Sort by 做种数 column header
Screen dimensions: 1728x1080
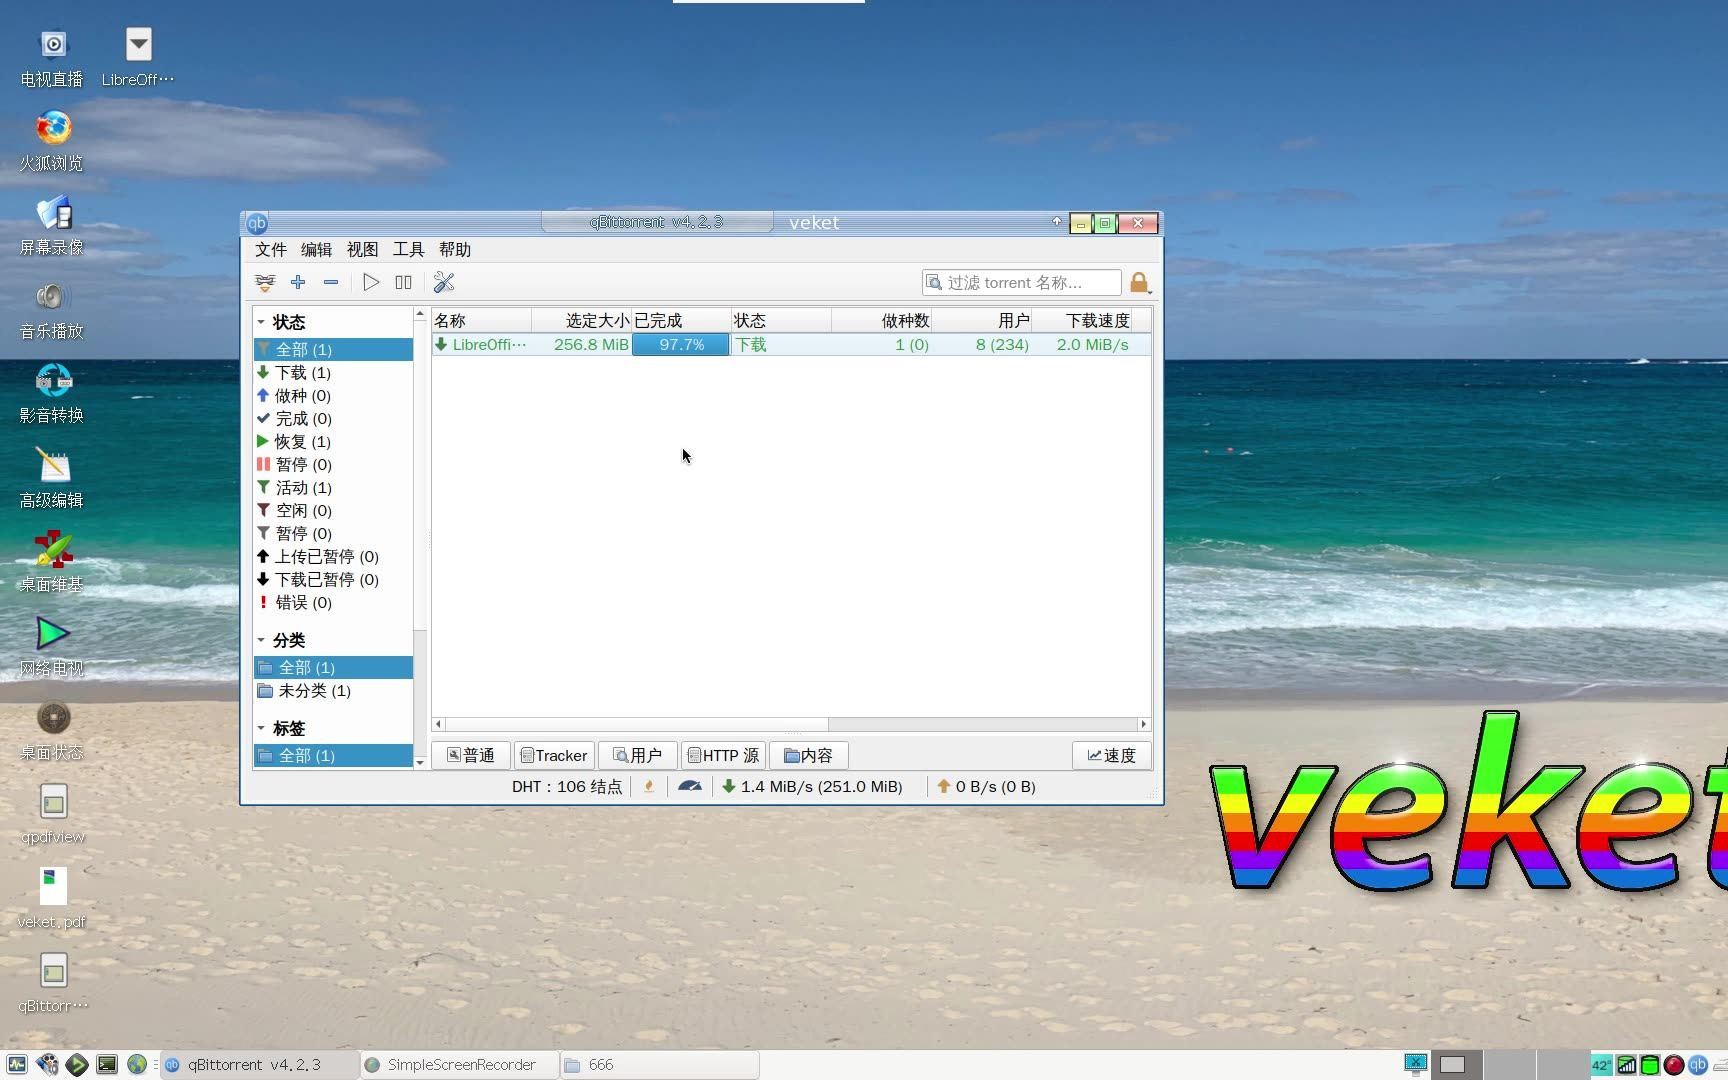[881, 321]
